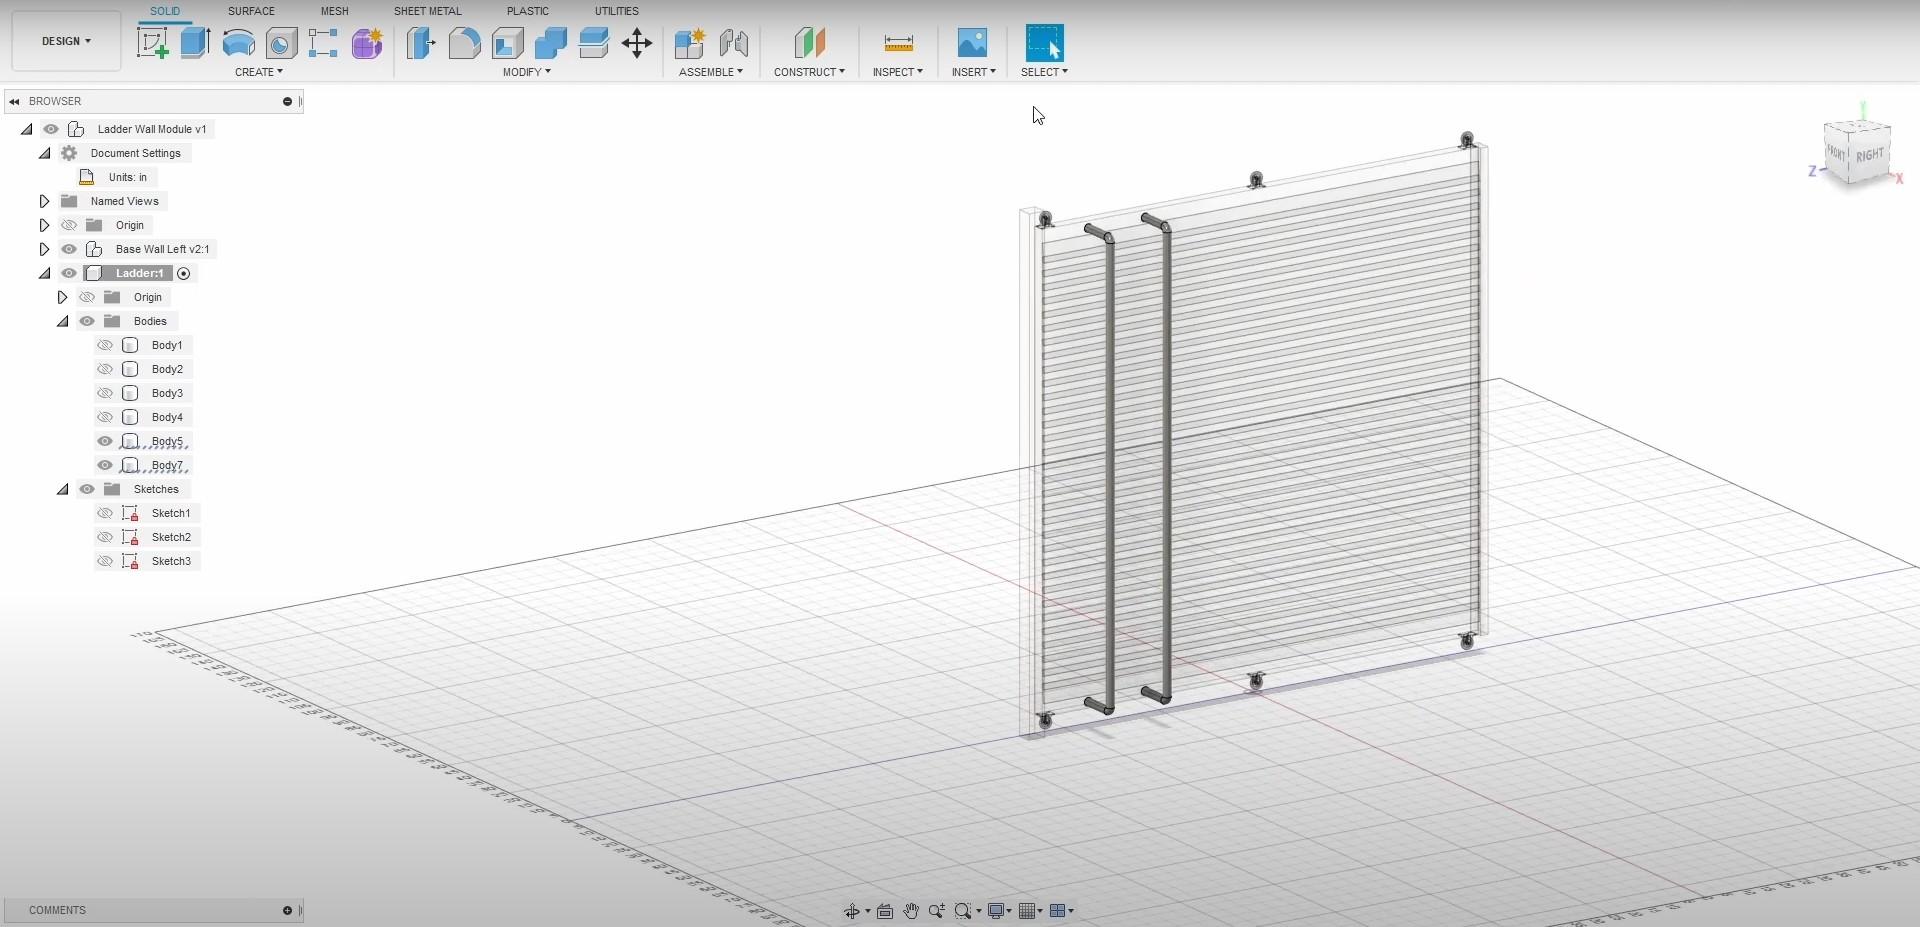Open the CONSTRUCT dropdown menu
Screen dimensions: 1920x927
point(810,72)
